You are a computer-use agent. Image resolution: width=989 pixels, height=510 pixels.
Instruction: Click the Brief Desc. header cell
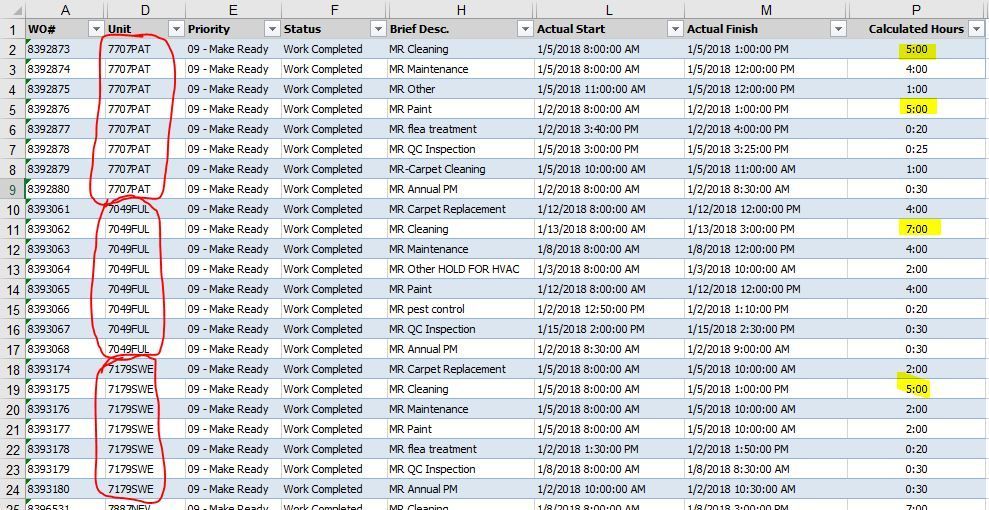tap(461, 29)
